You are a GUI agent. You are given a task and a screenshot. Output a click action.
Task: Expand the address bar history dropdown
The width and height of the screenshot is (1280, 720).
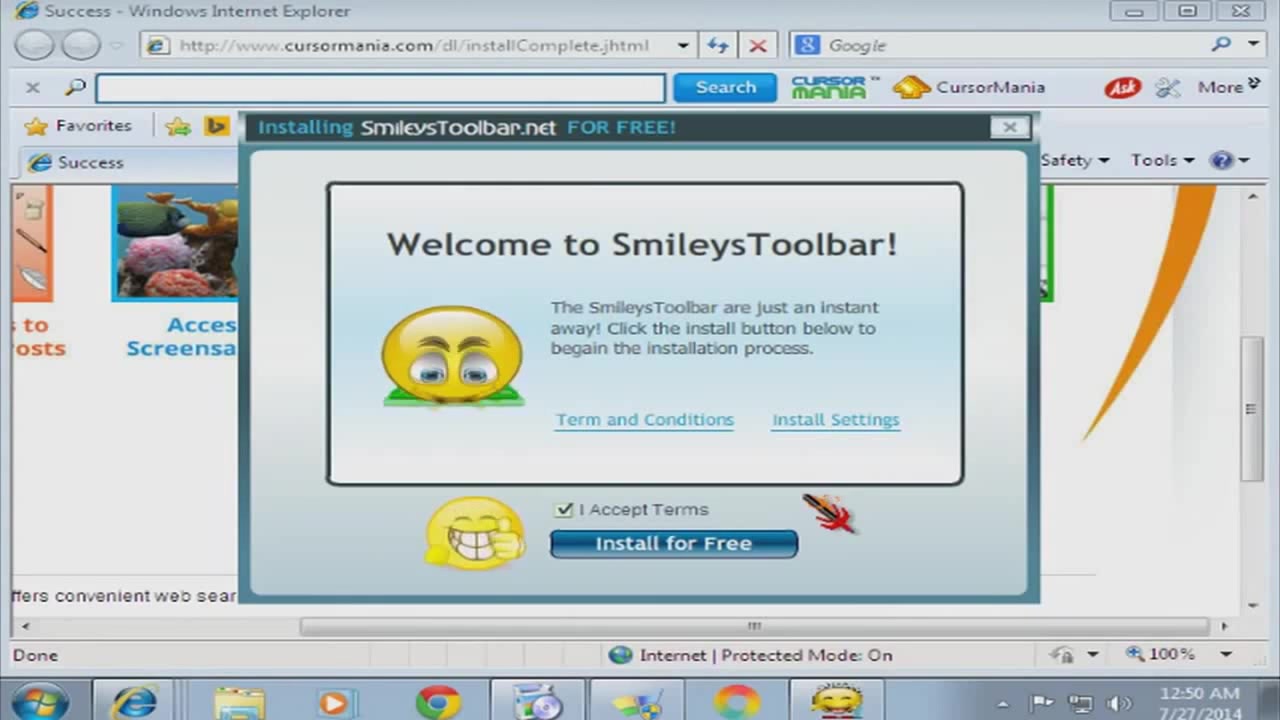683,45
